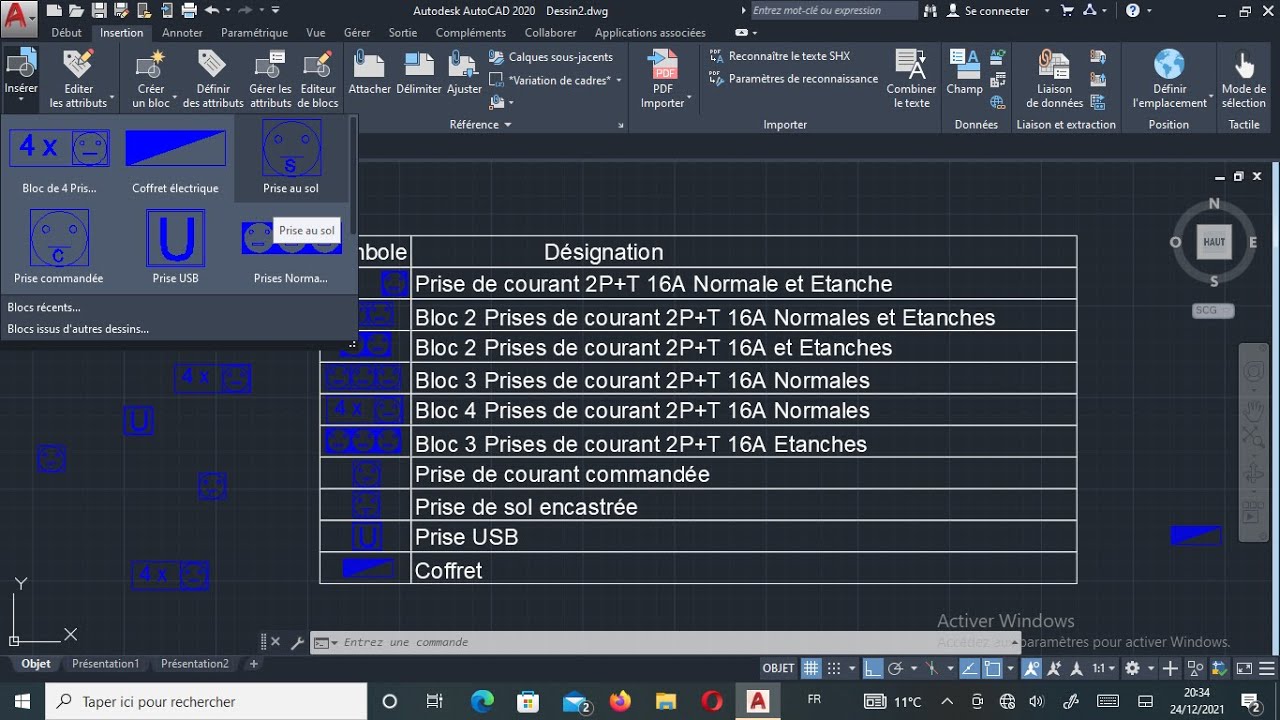Click the New drawing icon in quick access toolbar
Screen dimensions: 1280x720
click(54, 11)
